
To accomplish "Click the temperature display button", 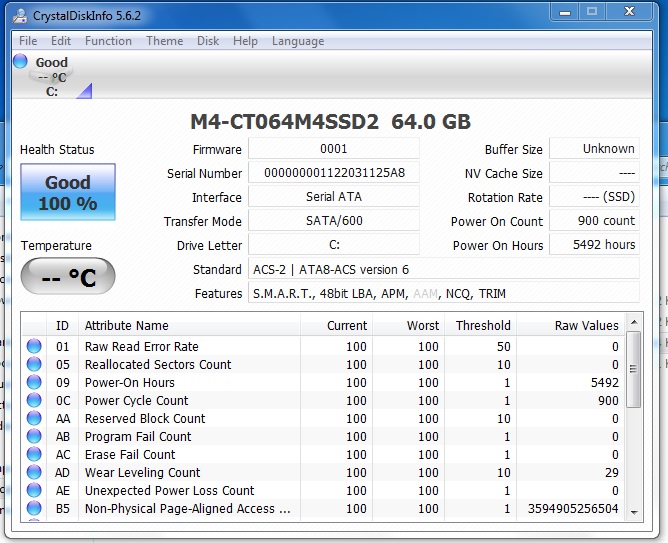I will tap(68, 276).
